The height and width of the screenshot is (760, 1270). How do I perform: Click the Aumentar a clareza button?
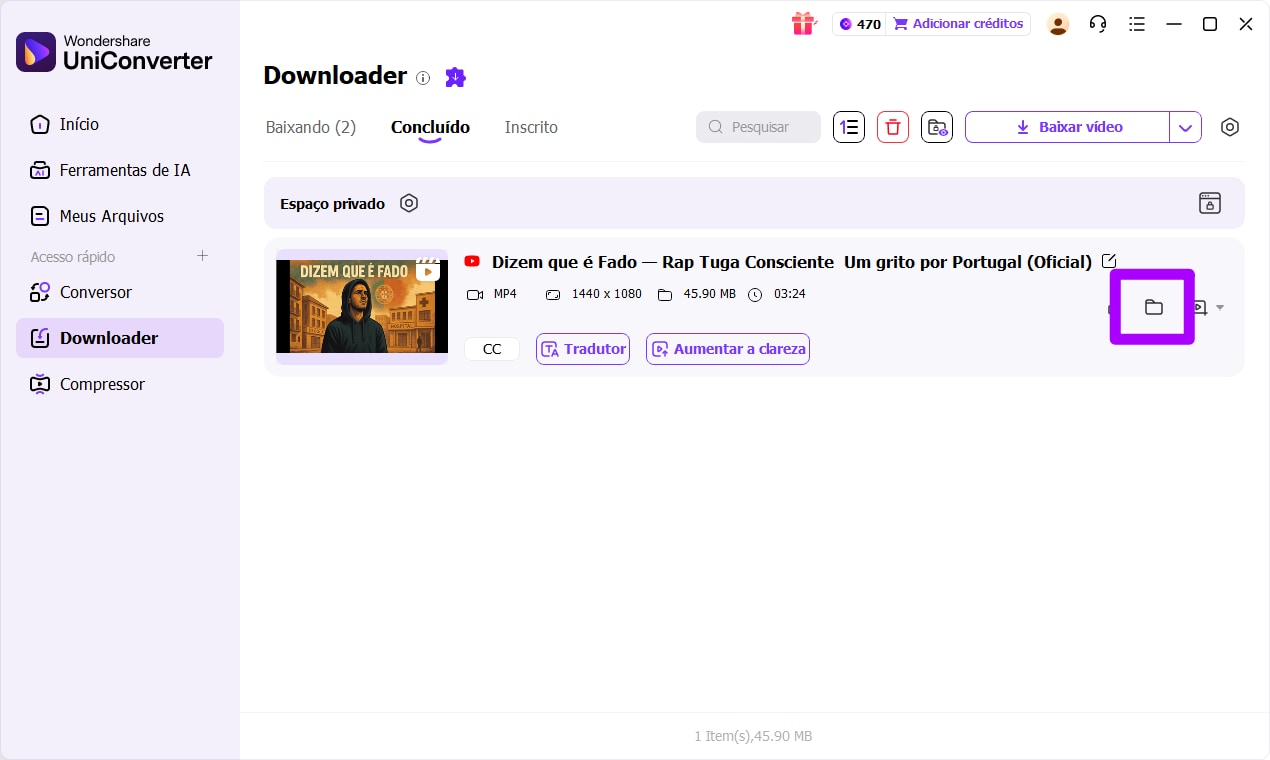point(727,349)
